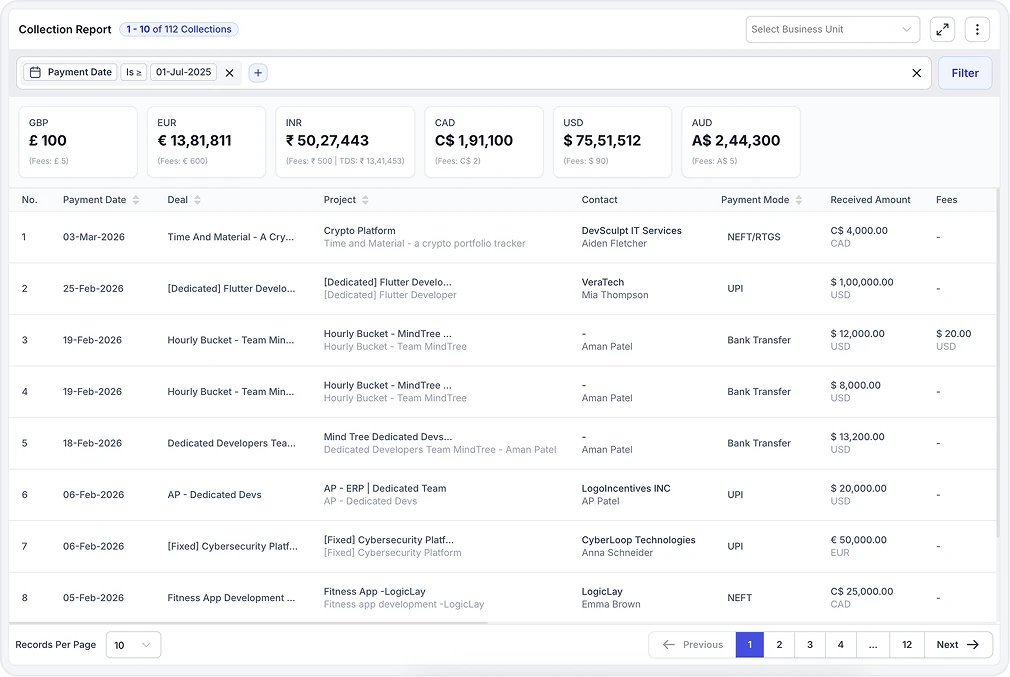Clear all filters in the filter bar
This screenshot has height=677, width=1010.
916,73
